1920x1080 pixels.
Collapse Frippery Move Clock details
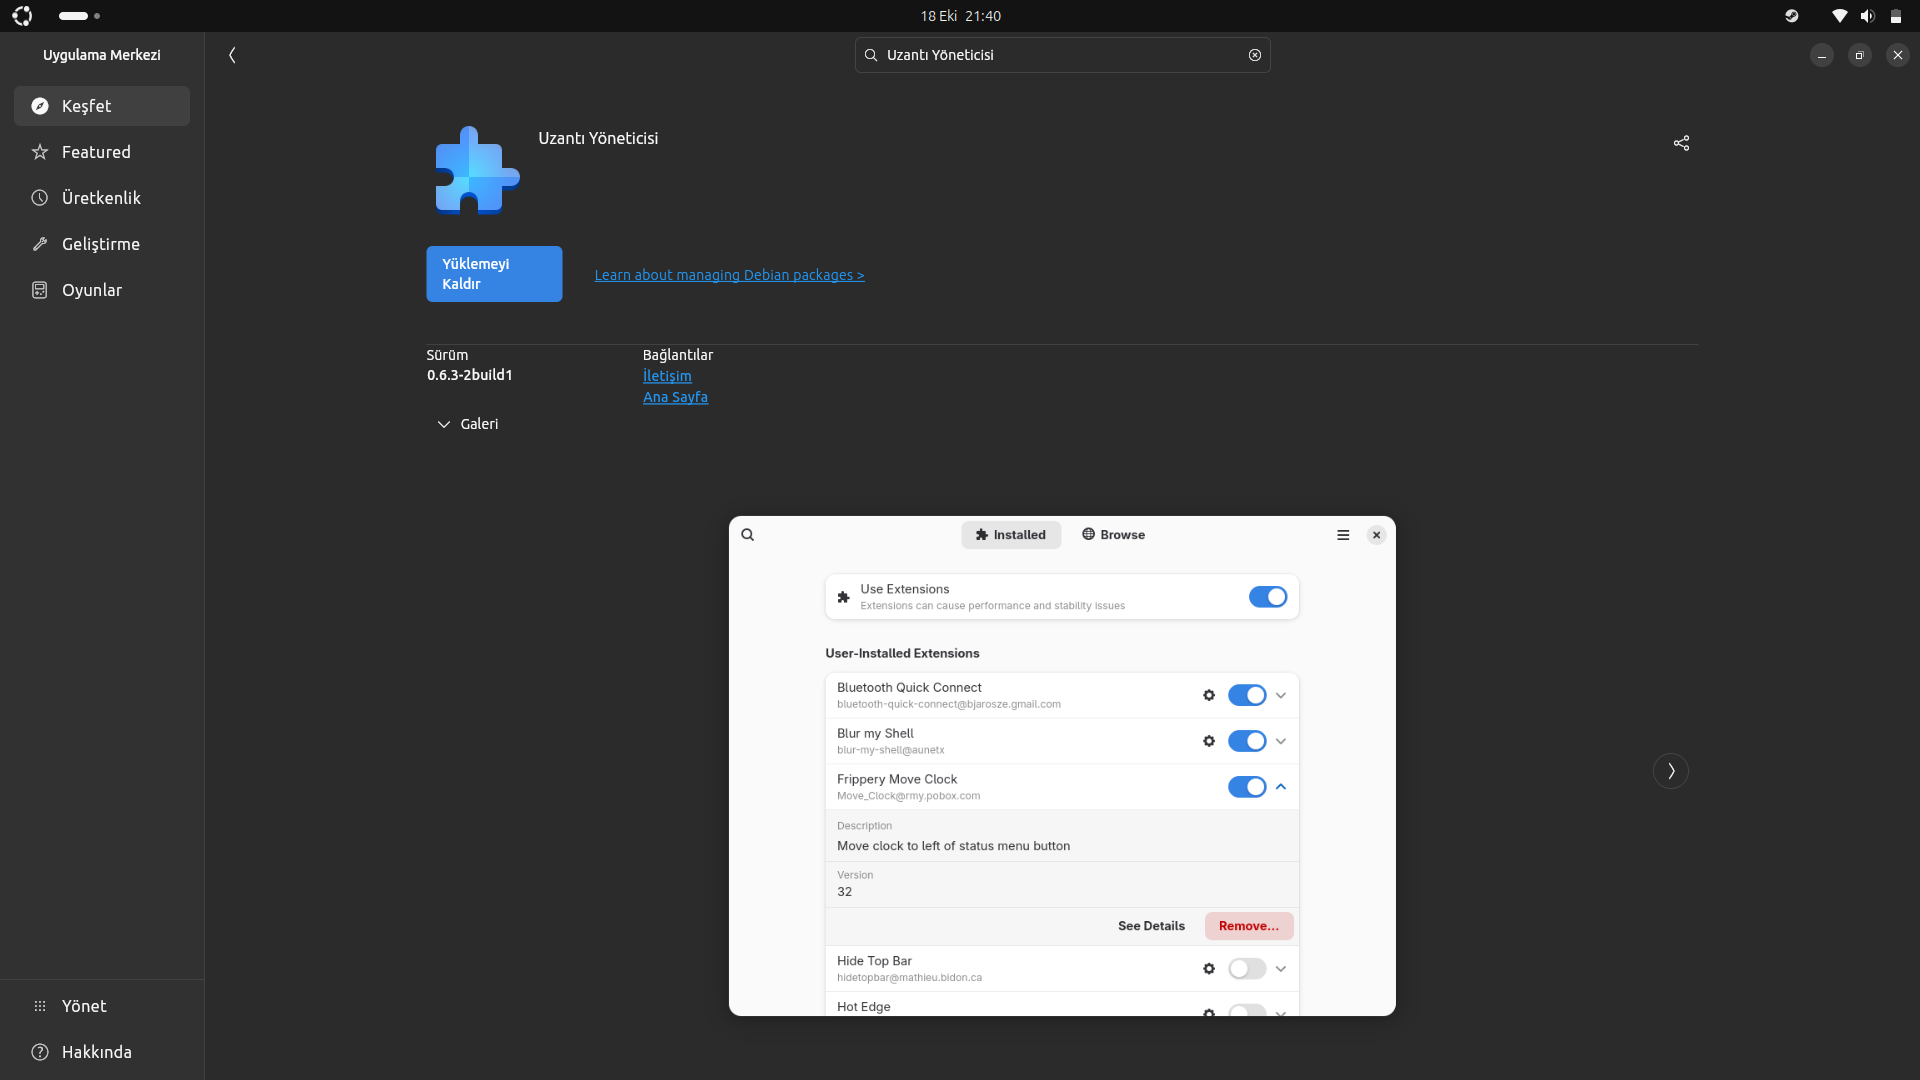[1281, 787]
